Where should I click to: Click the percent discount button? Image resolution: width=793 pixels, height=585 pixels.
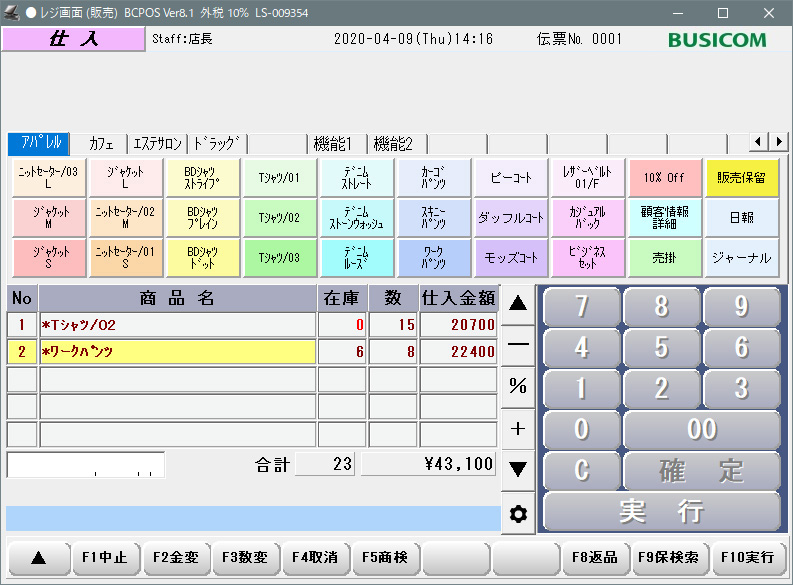coord(518,386)
